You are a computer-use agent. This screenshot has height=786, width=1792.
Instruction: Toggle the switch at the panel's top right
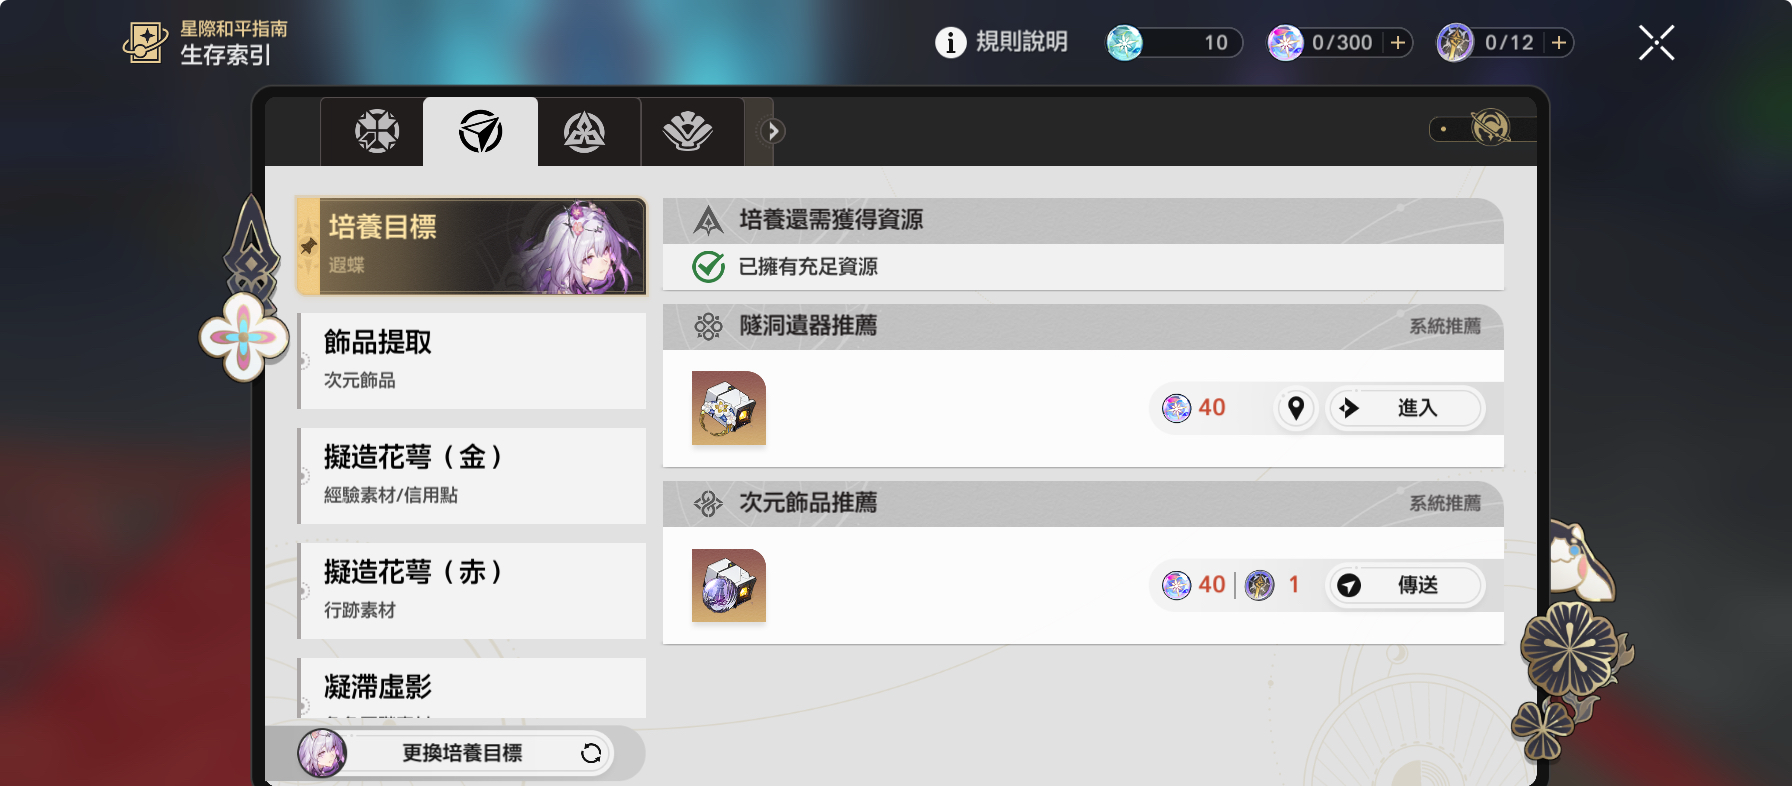point(1482,129)
